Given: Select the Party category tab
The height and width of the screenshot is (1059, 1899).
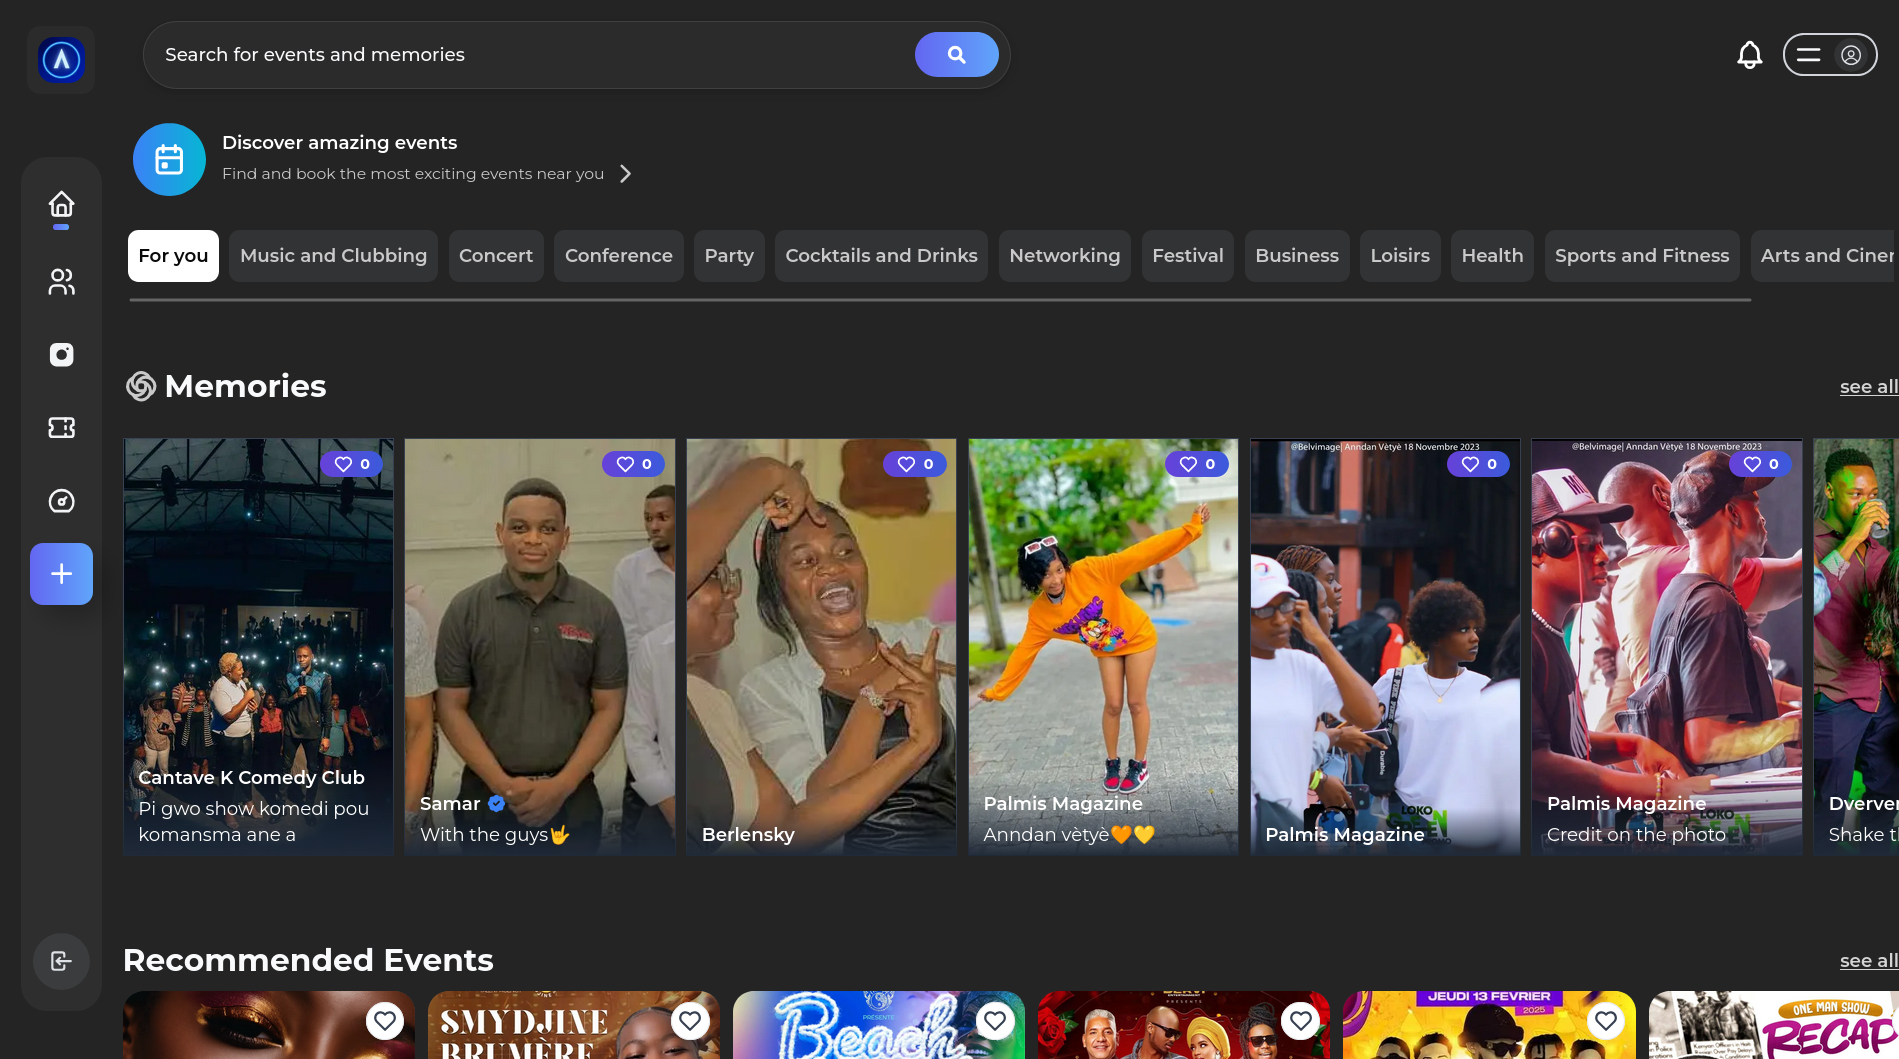Looking at the screenshot, I should (729, 256).
